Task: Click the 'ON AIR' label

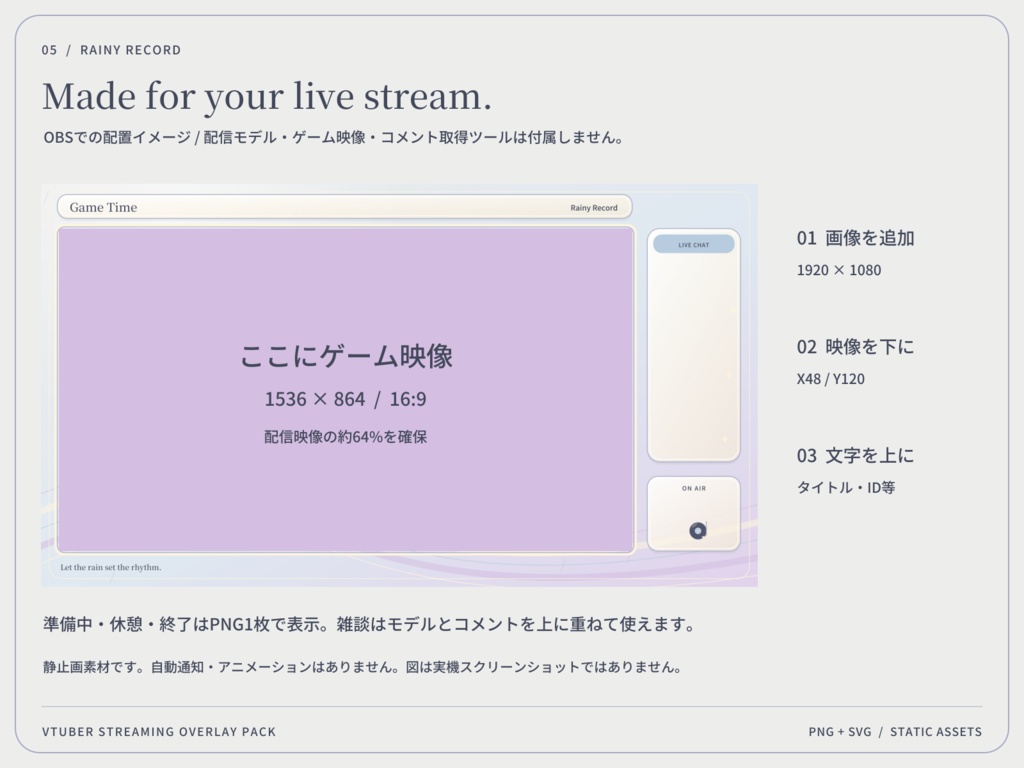Action: click(694, 488)
